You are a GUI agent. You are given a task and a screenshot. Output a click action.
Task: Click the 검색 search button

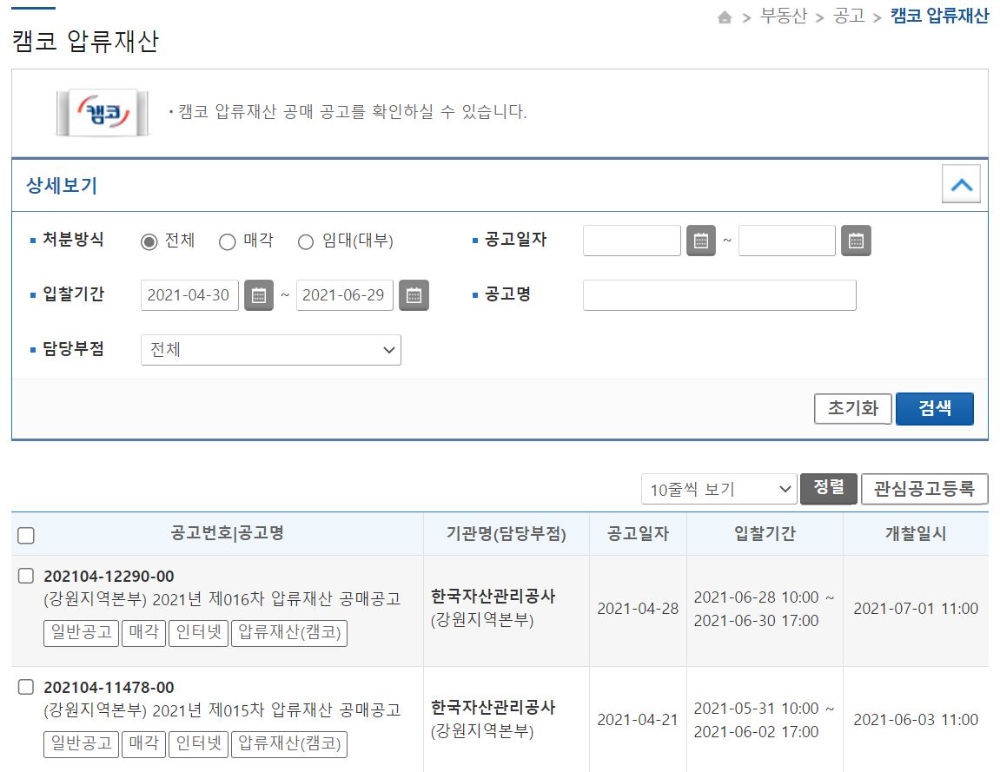point(934,408)
